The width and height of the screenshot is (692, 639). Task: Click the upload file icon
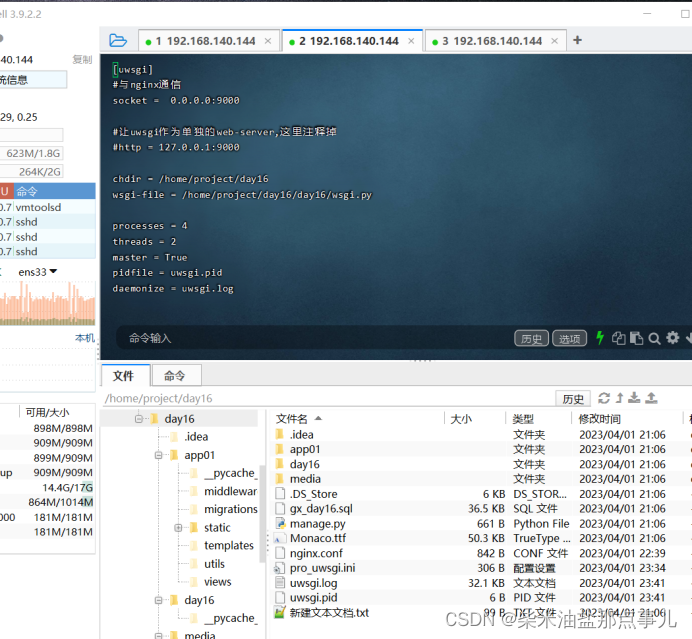(x=651, y=398)
